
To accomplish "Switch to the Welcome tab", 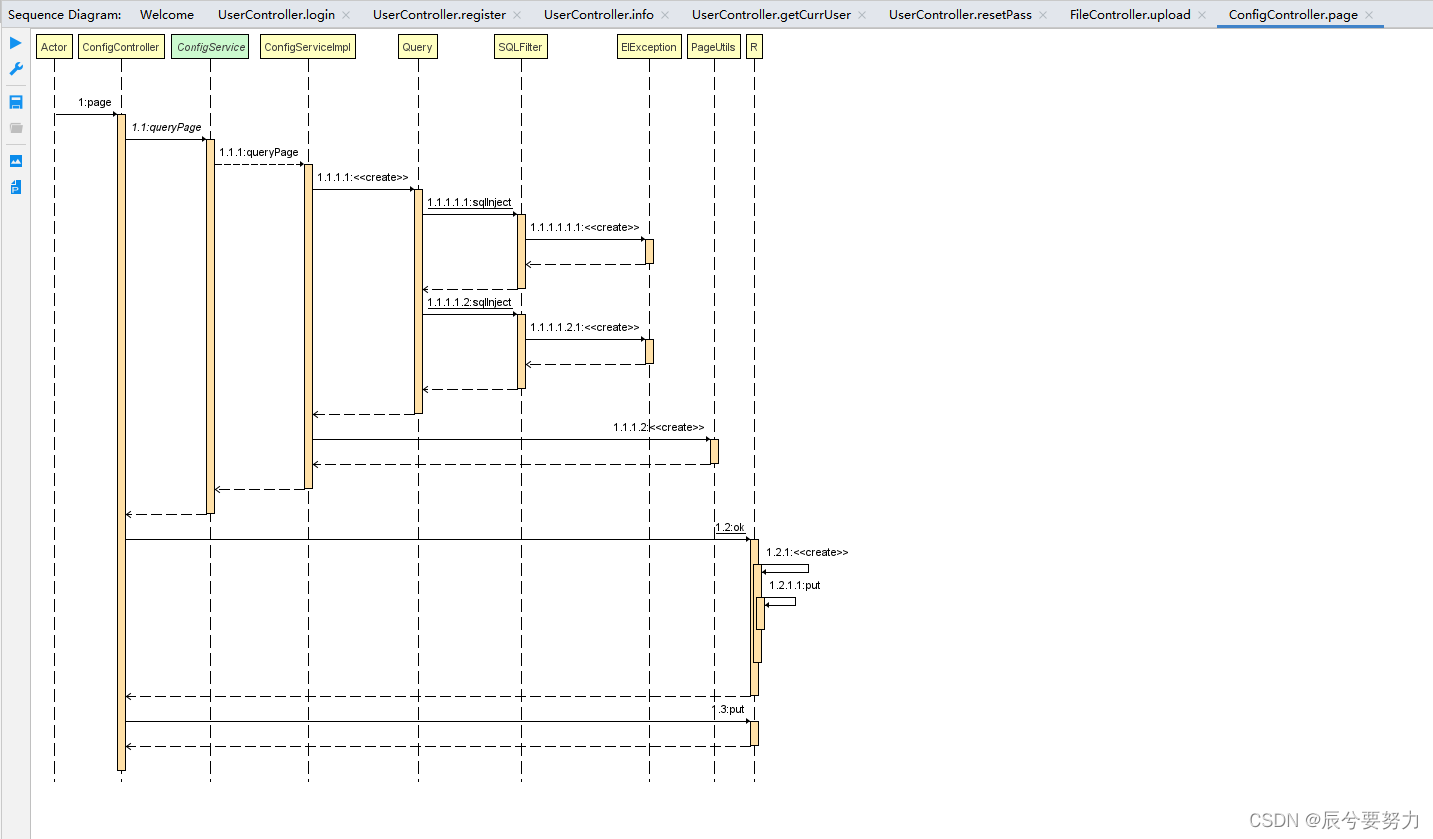I will coord(167,15).
